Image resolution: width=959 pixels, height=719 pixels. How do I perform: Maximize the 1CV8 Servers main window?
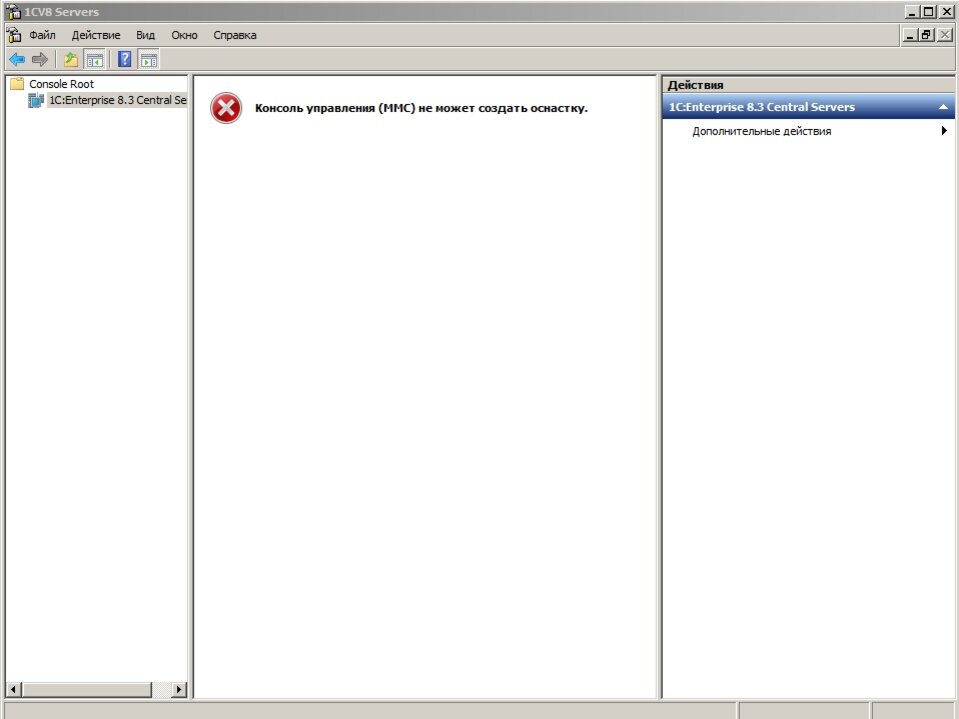[x=928, y=12]
